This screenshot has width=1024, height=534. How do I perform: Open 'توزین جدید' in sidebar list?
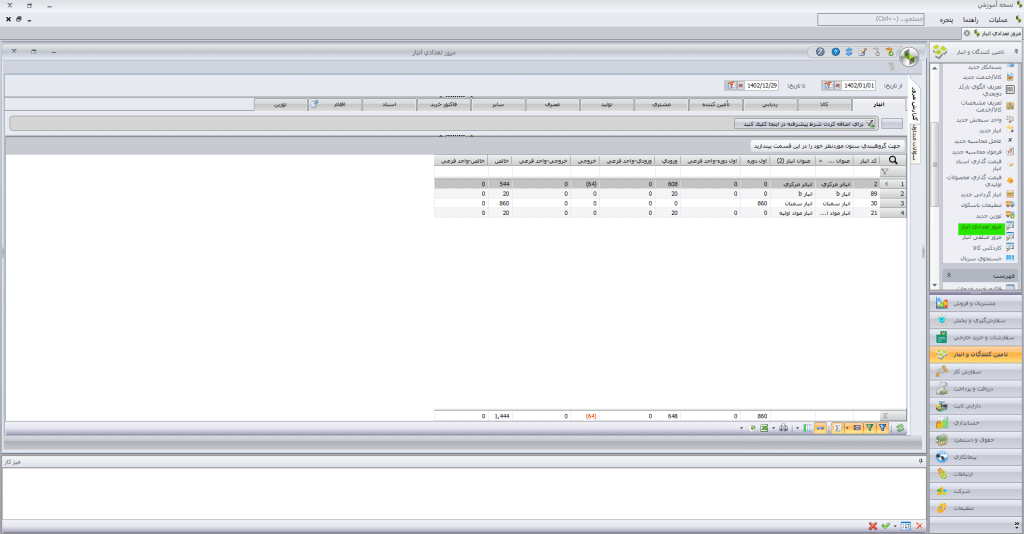click(988, 215)
